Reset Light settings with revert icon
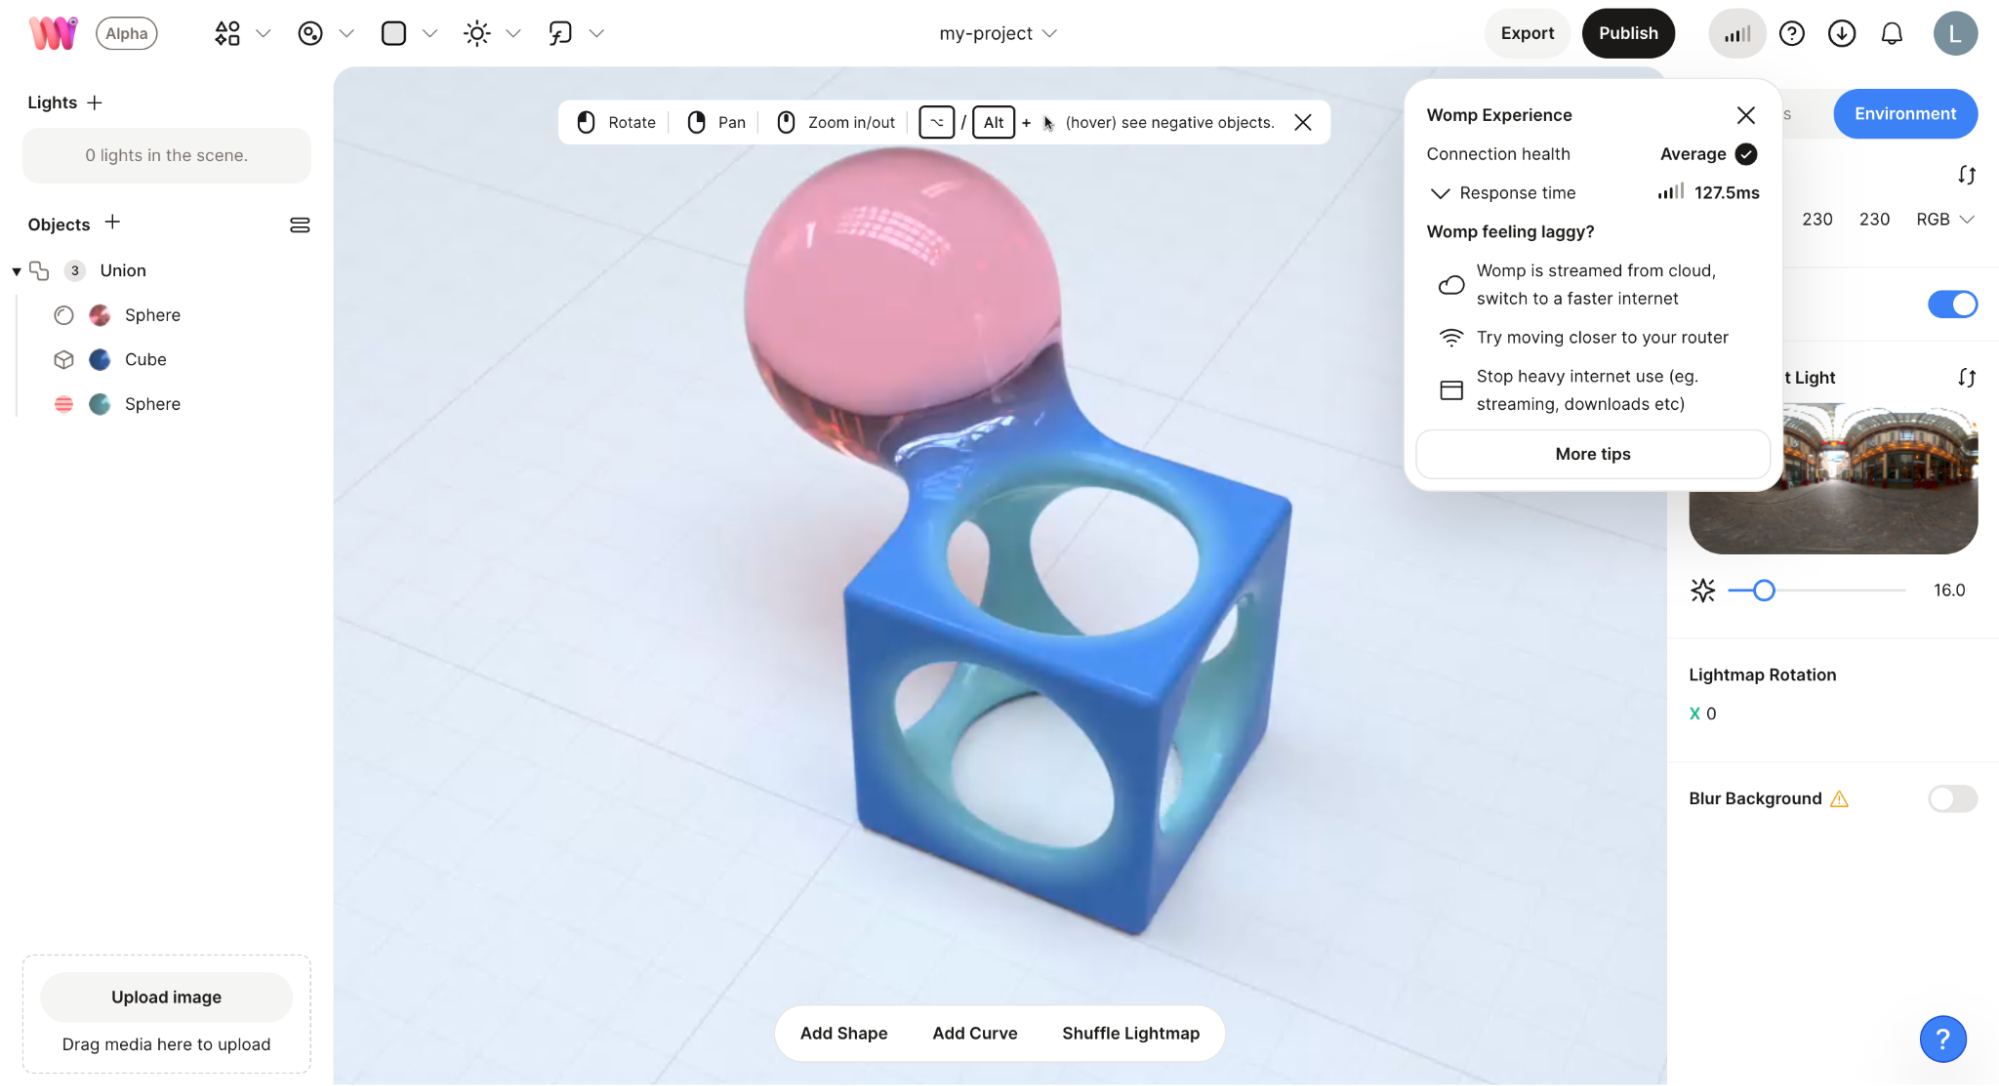 point(1966,377)
